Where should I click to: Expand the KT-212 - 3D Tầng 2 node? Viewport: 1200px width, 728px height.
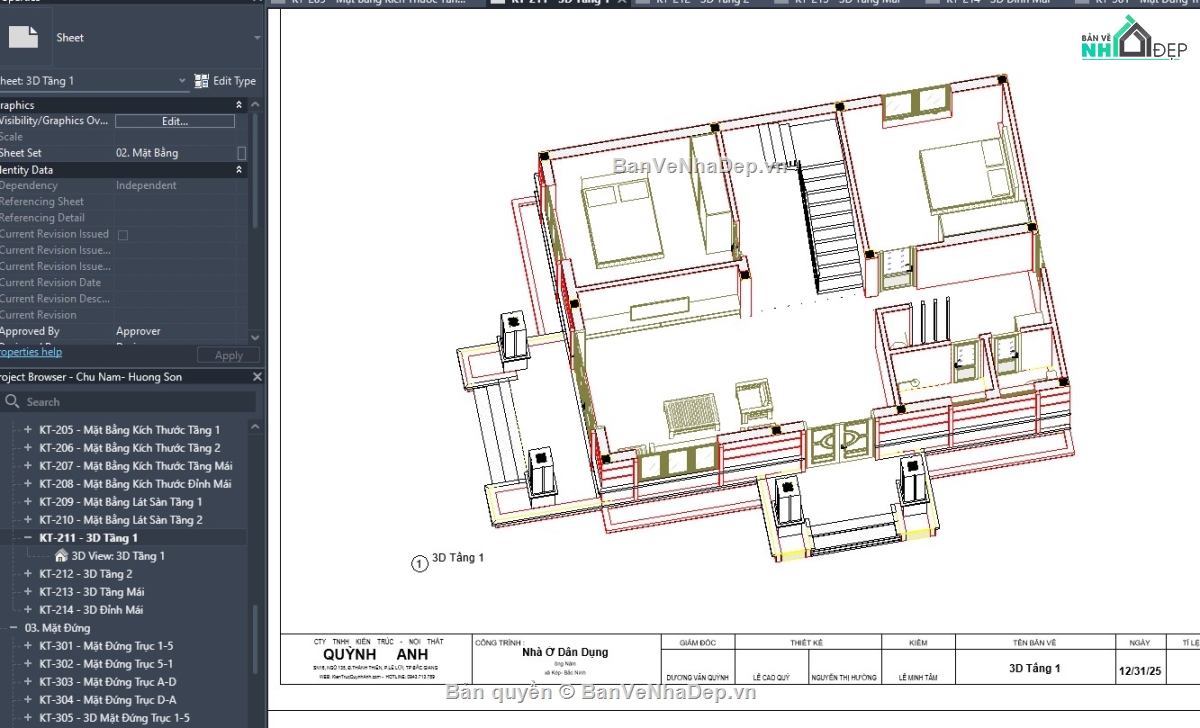point(28,574)
